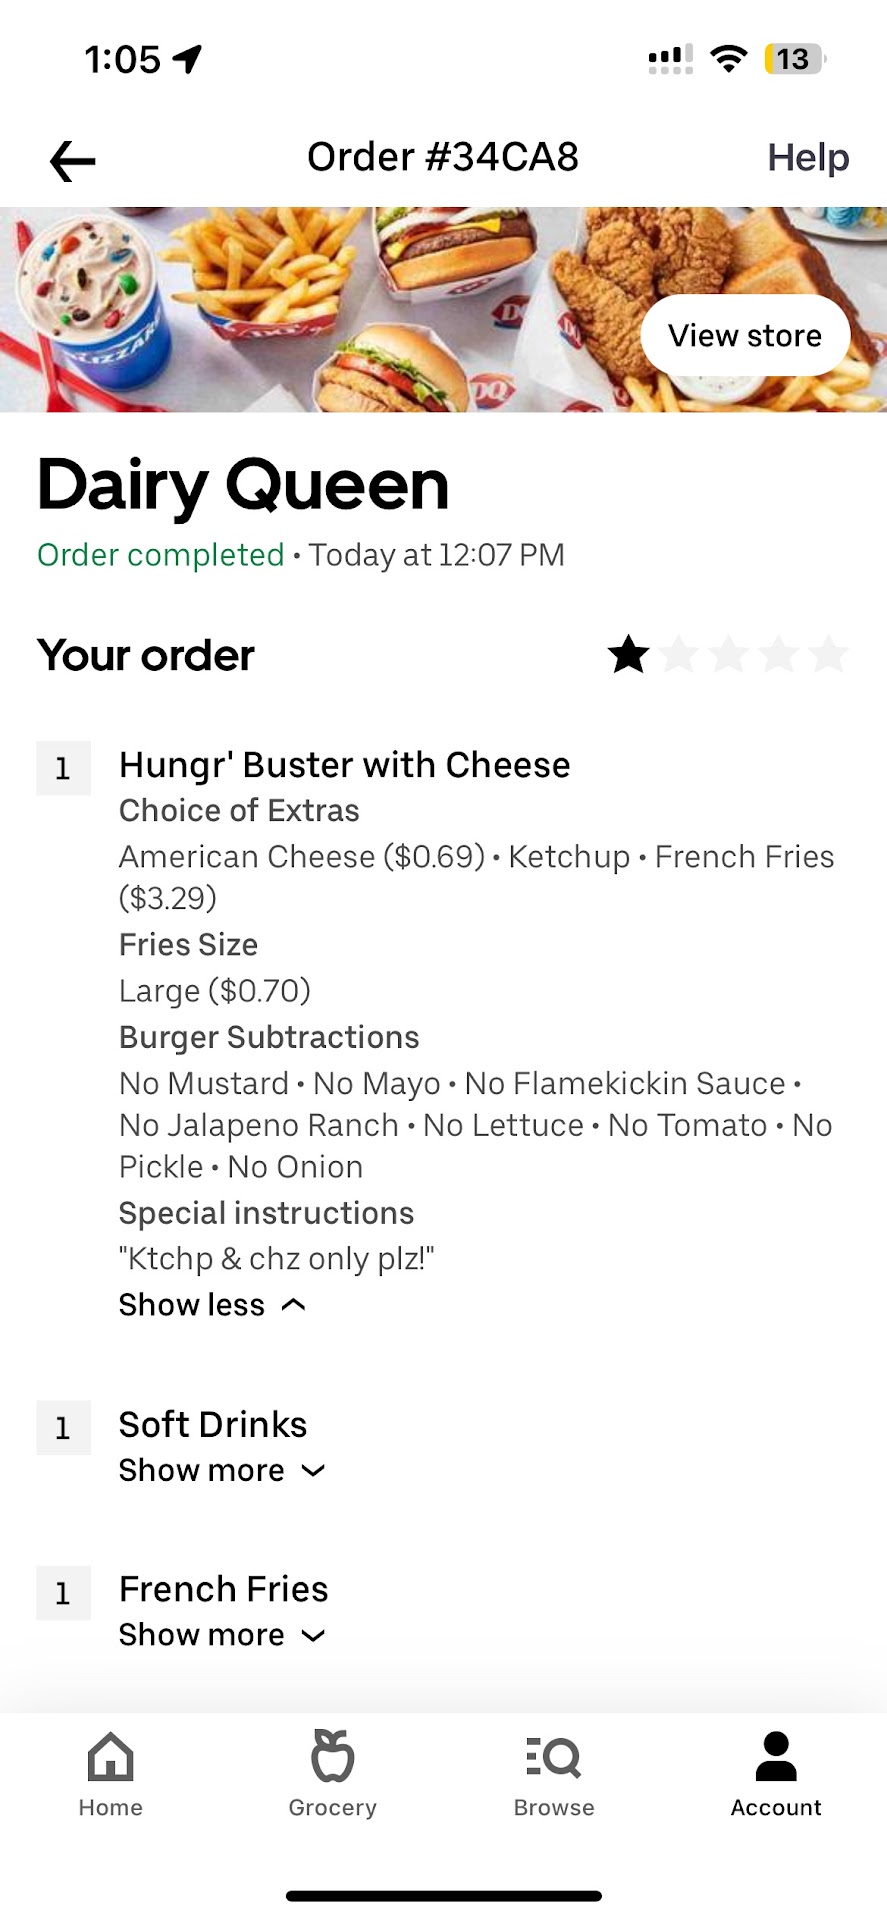This screenshot has height=1920, width=887.
Task: Select the fourth rating star
Action: [x=779, y=655]
